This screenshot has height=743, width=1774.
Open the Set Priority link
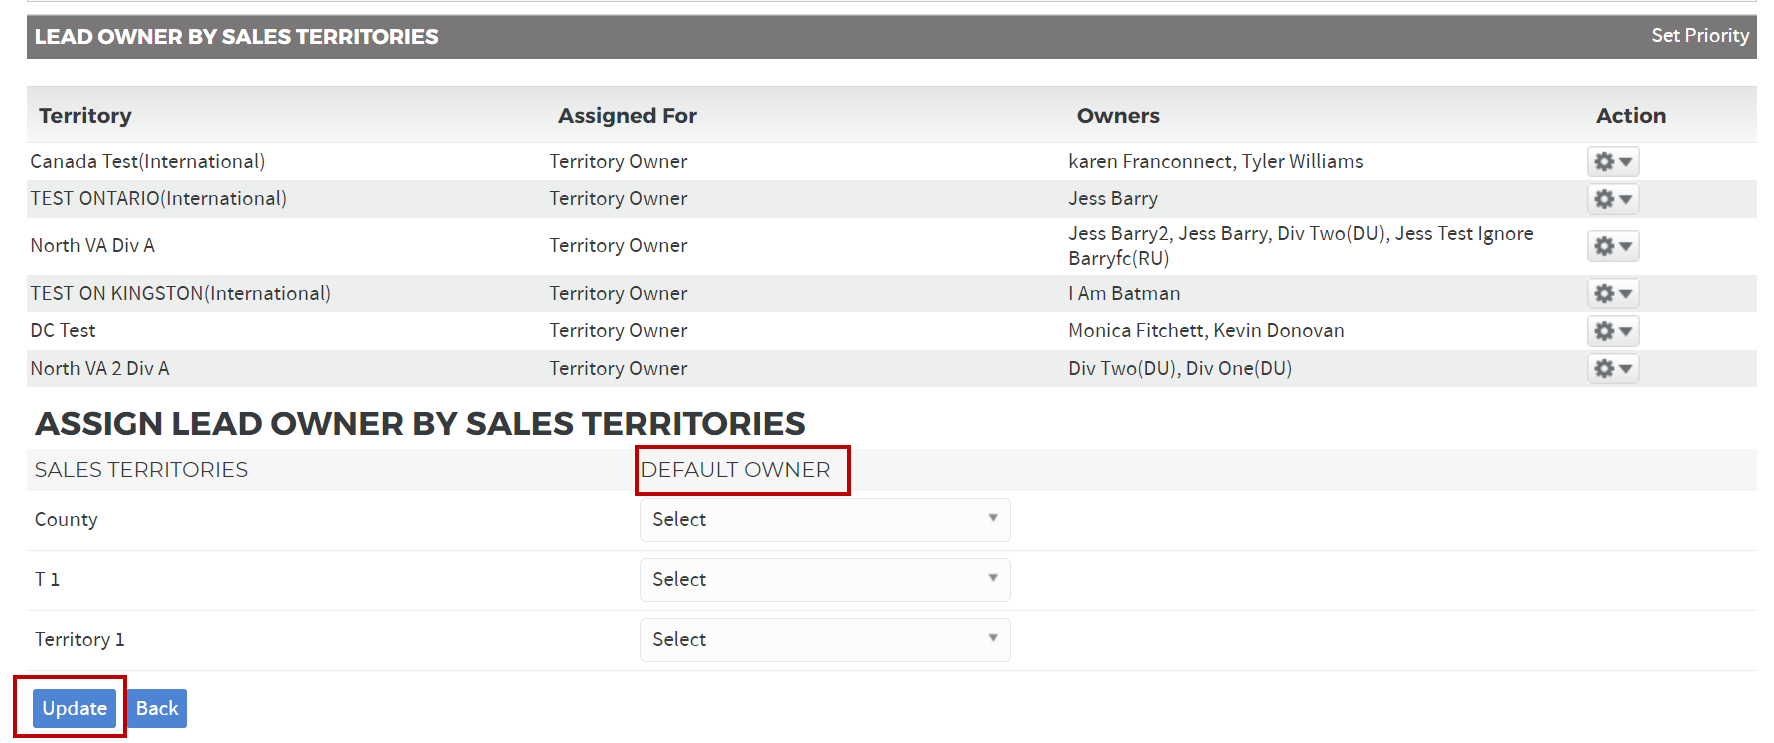tap(1699, 36)
